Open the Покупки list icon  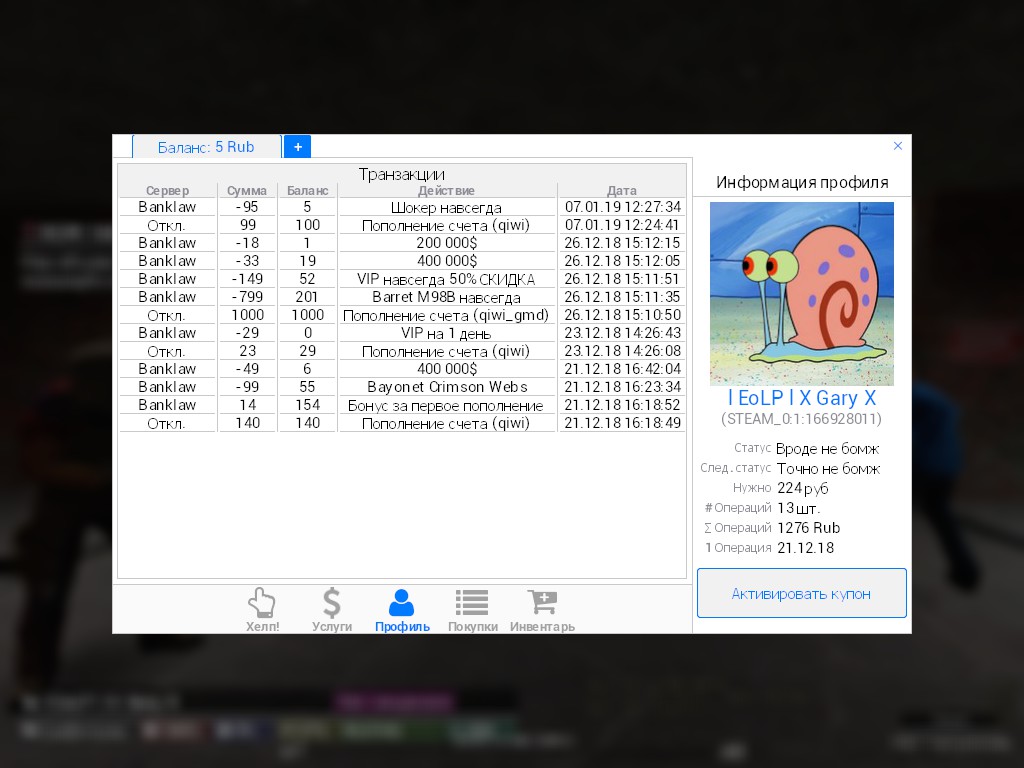(x=472, y=603)
